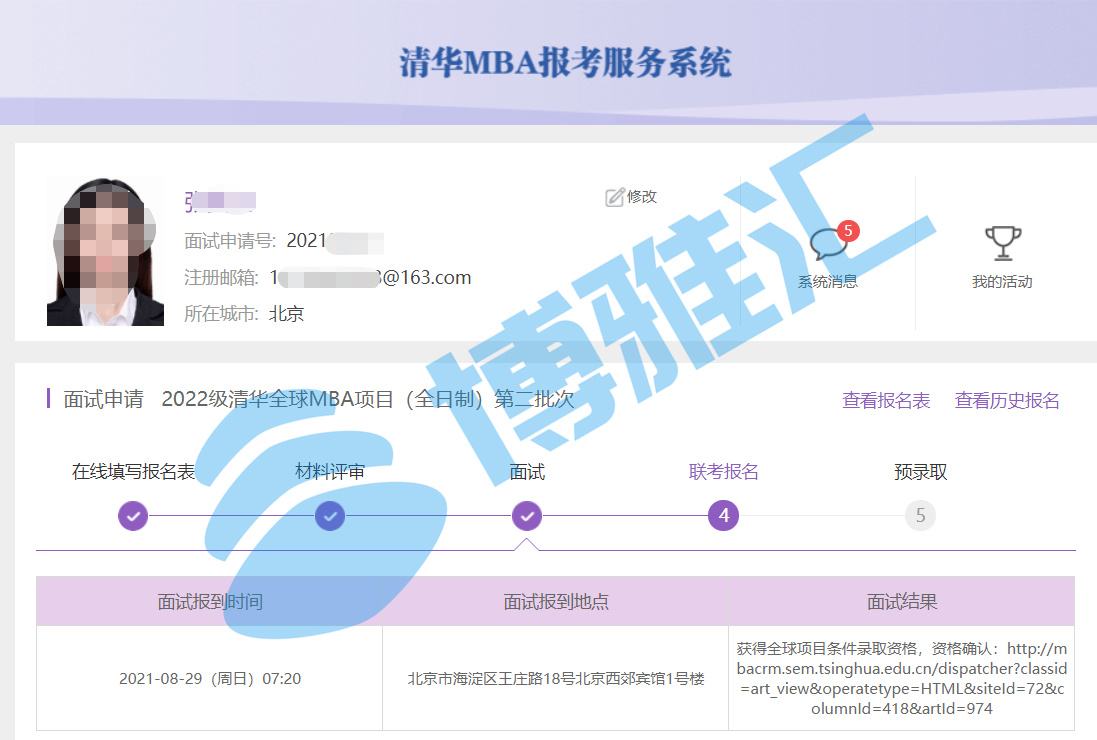Click the 面试申请 section title
Image resolution: width=1097 pixels, height=740 pixels.
[104, 399]
